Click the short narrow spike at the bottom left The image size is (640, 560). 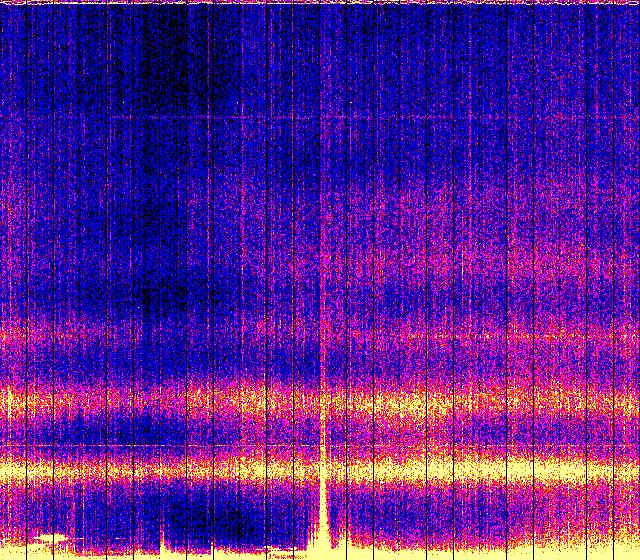coord(163,530)
